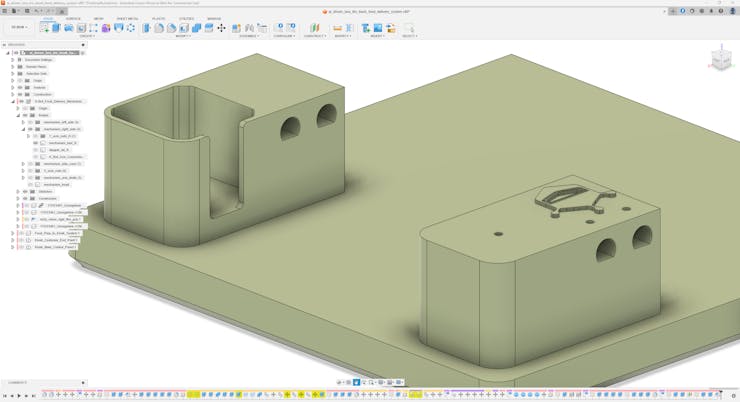Click the Play button in timeline
Image resolution: width=740 pixels, height=402 pixels.
(18, 395)
